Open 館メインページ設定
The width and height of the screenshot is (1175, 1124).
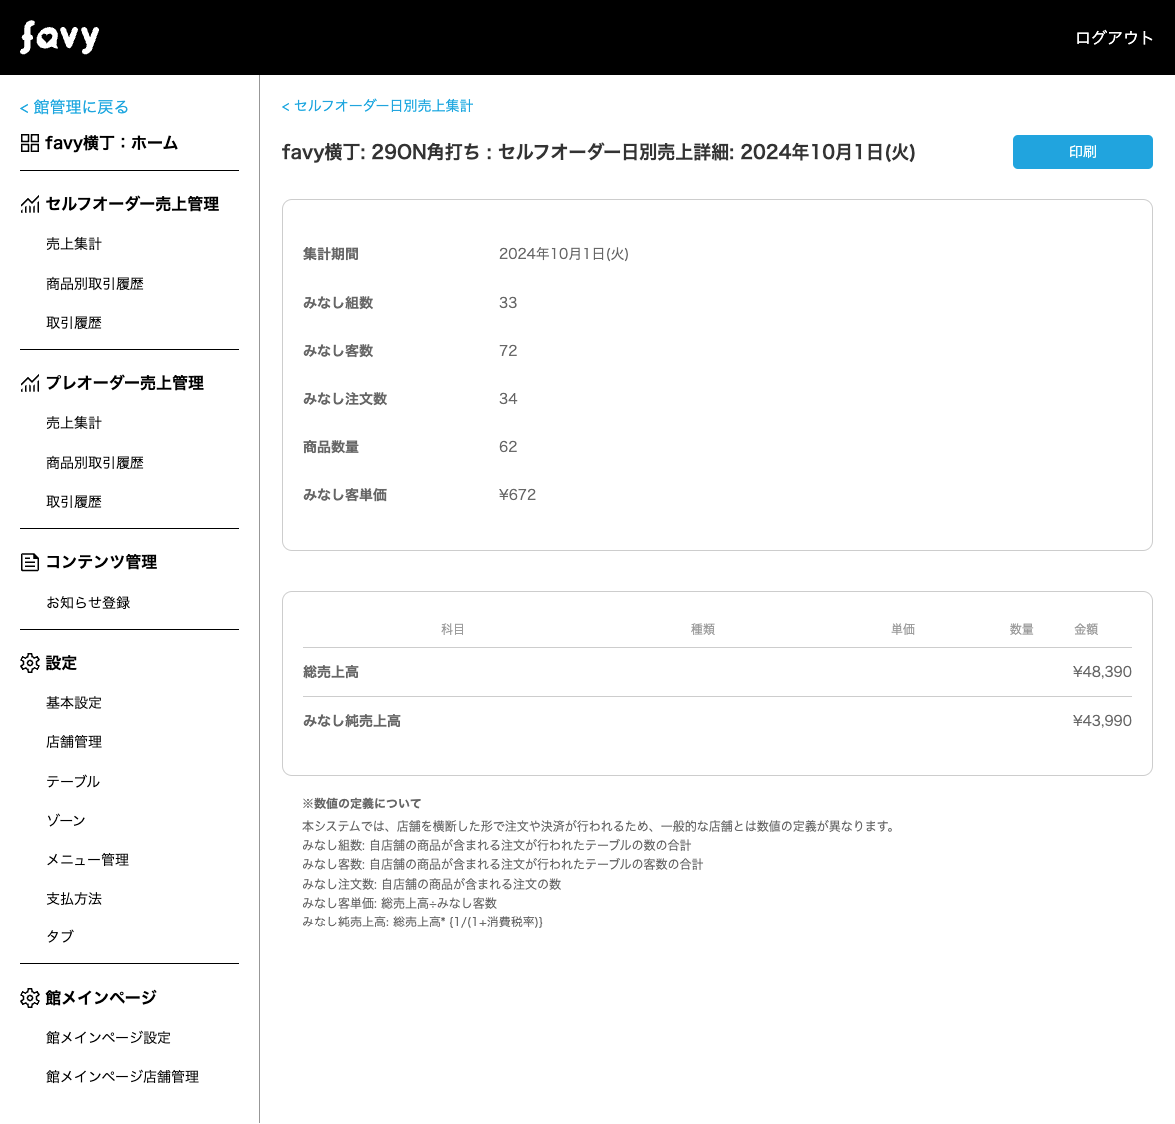pyautogui.click(x=109, y=1038)
